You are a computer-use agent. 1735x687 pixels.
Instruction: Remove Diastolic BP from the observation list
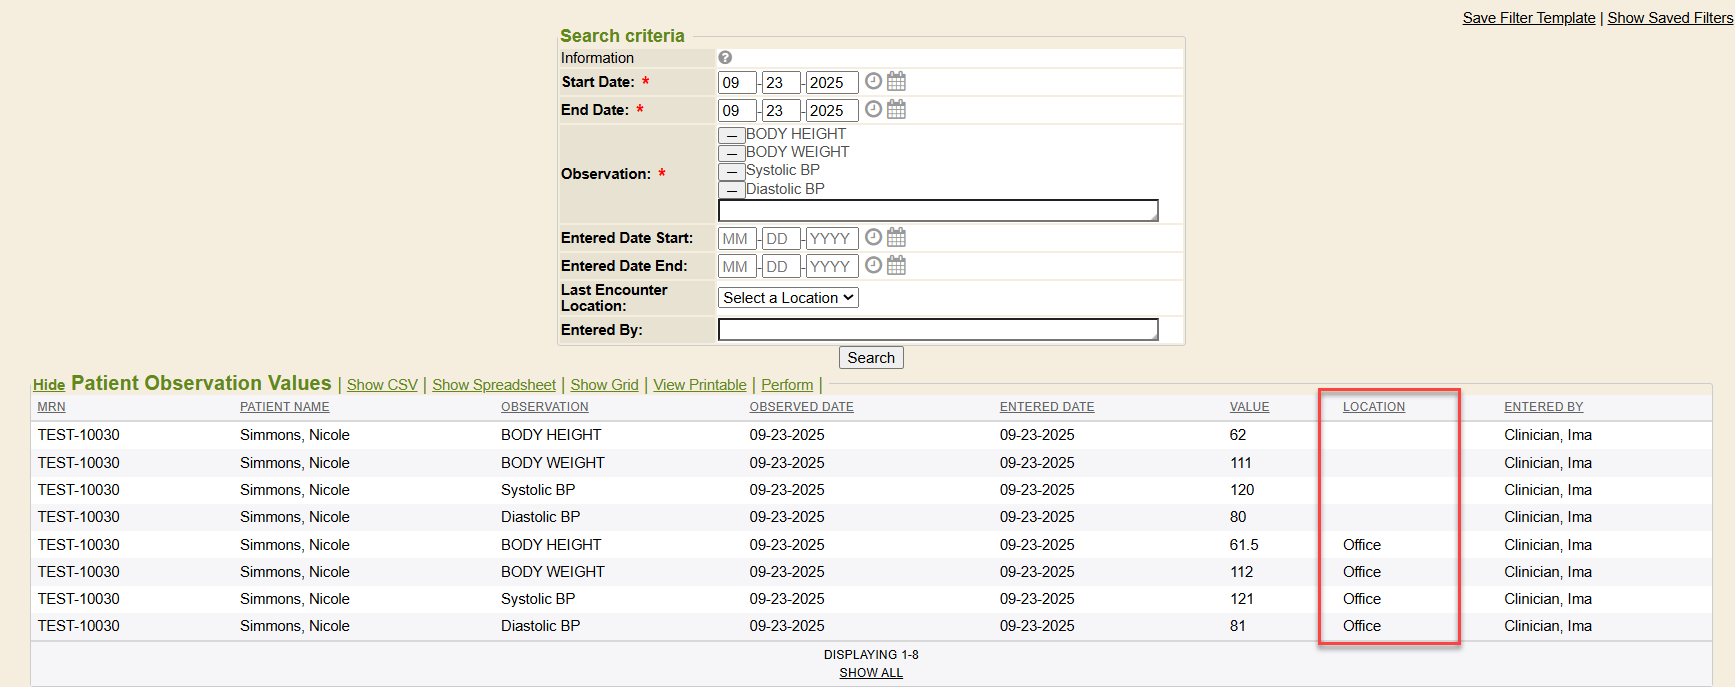point(731,190)
